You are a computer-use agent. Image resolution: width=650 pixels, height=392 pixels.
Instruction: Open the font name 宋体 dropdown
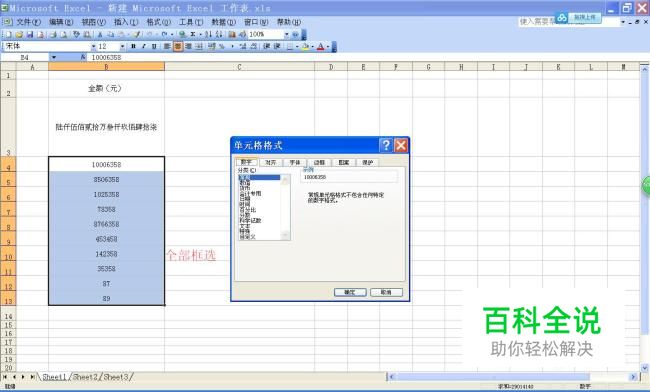click(94, 46)
